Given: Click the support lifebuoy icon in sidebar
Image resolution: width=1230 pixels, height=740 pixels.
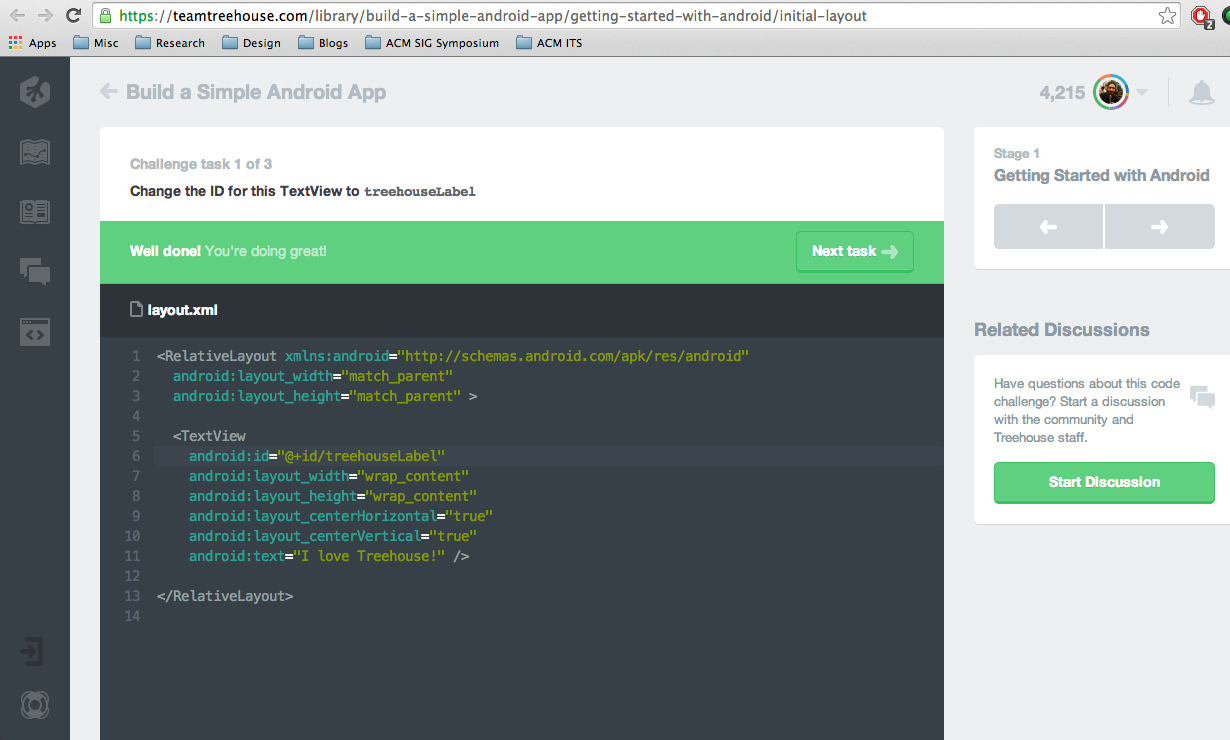Looking at the screenshot, I should coord(35,705).
